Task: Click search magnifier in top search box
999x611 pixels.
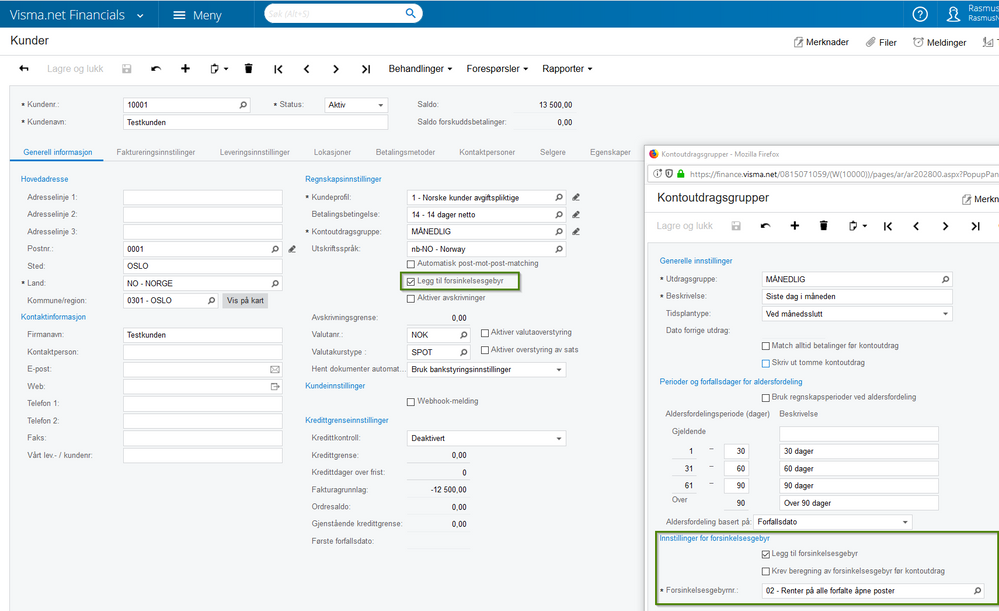Action: (411, 14)
